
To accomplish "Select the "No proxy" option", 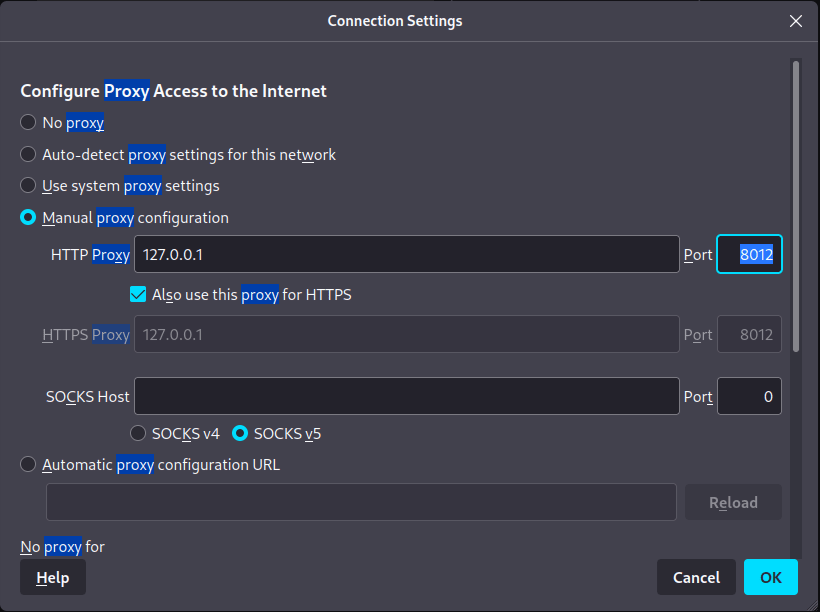I will 28,122.
